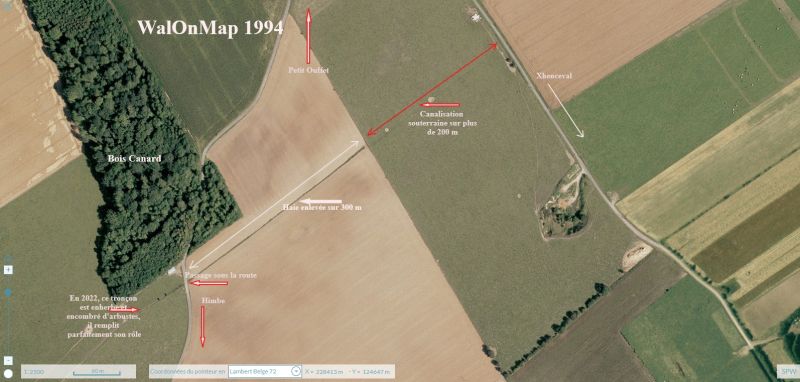The width and height of the screenshot is (800, 382).
Task: Click the zoom slider track below the handle
Action: (x=8, y=326)
